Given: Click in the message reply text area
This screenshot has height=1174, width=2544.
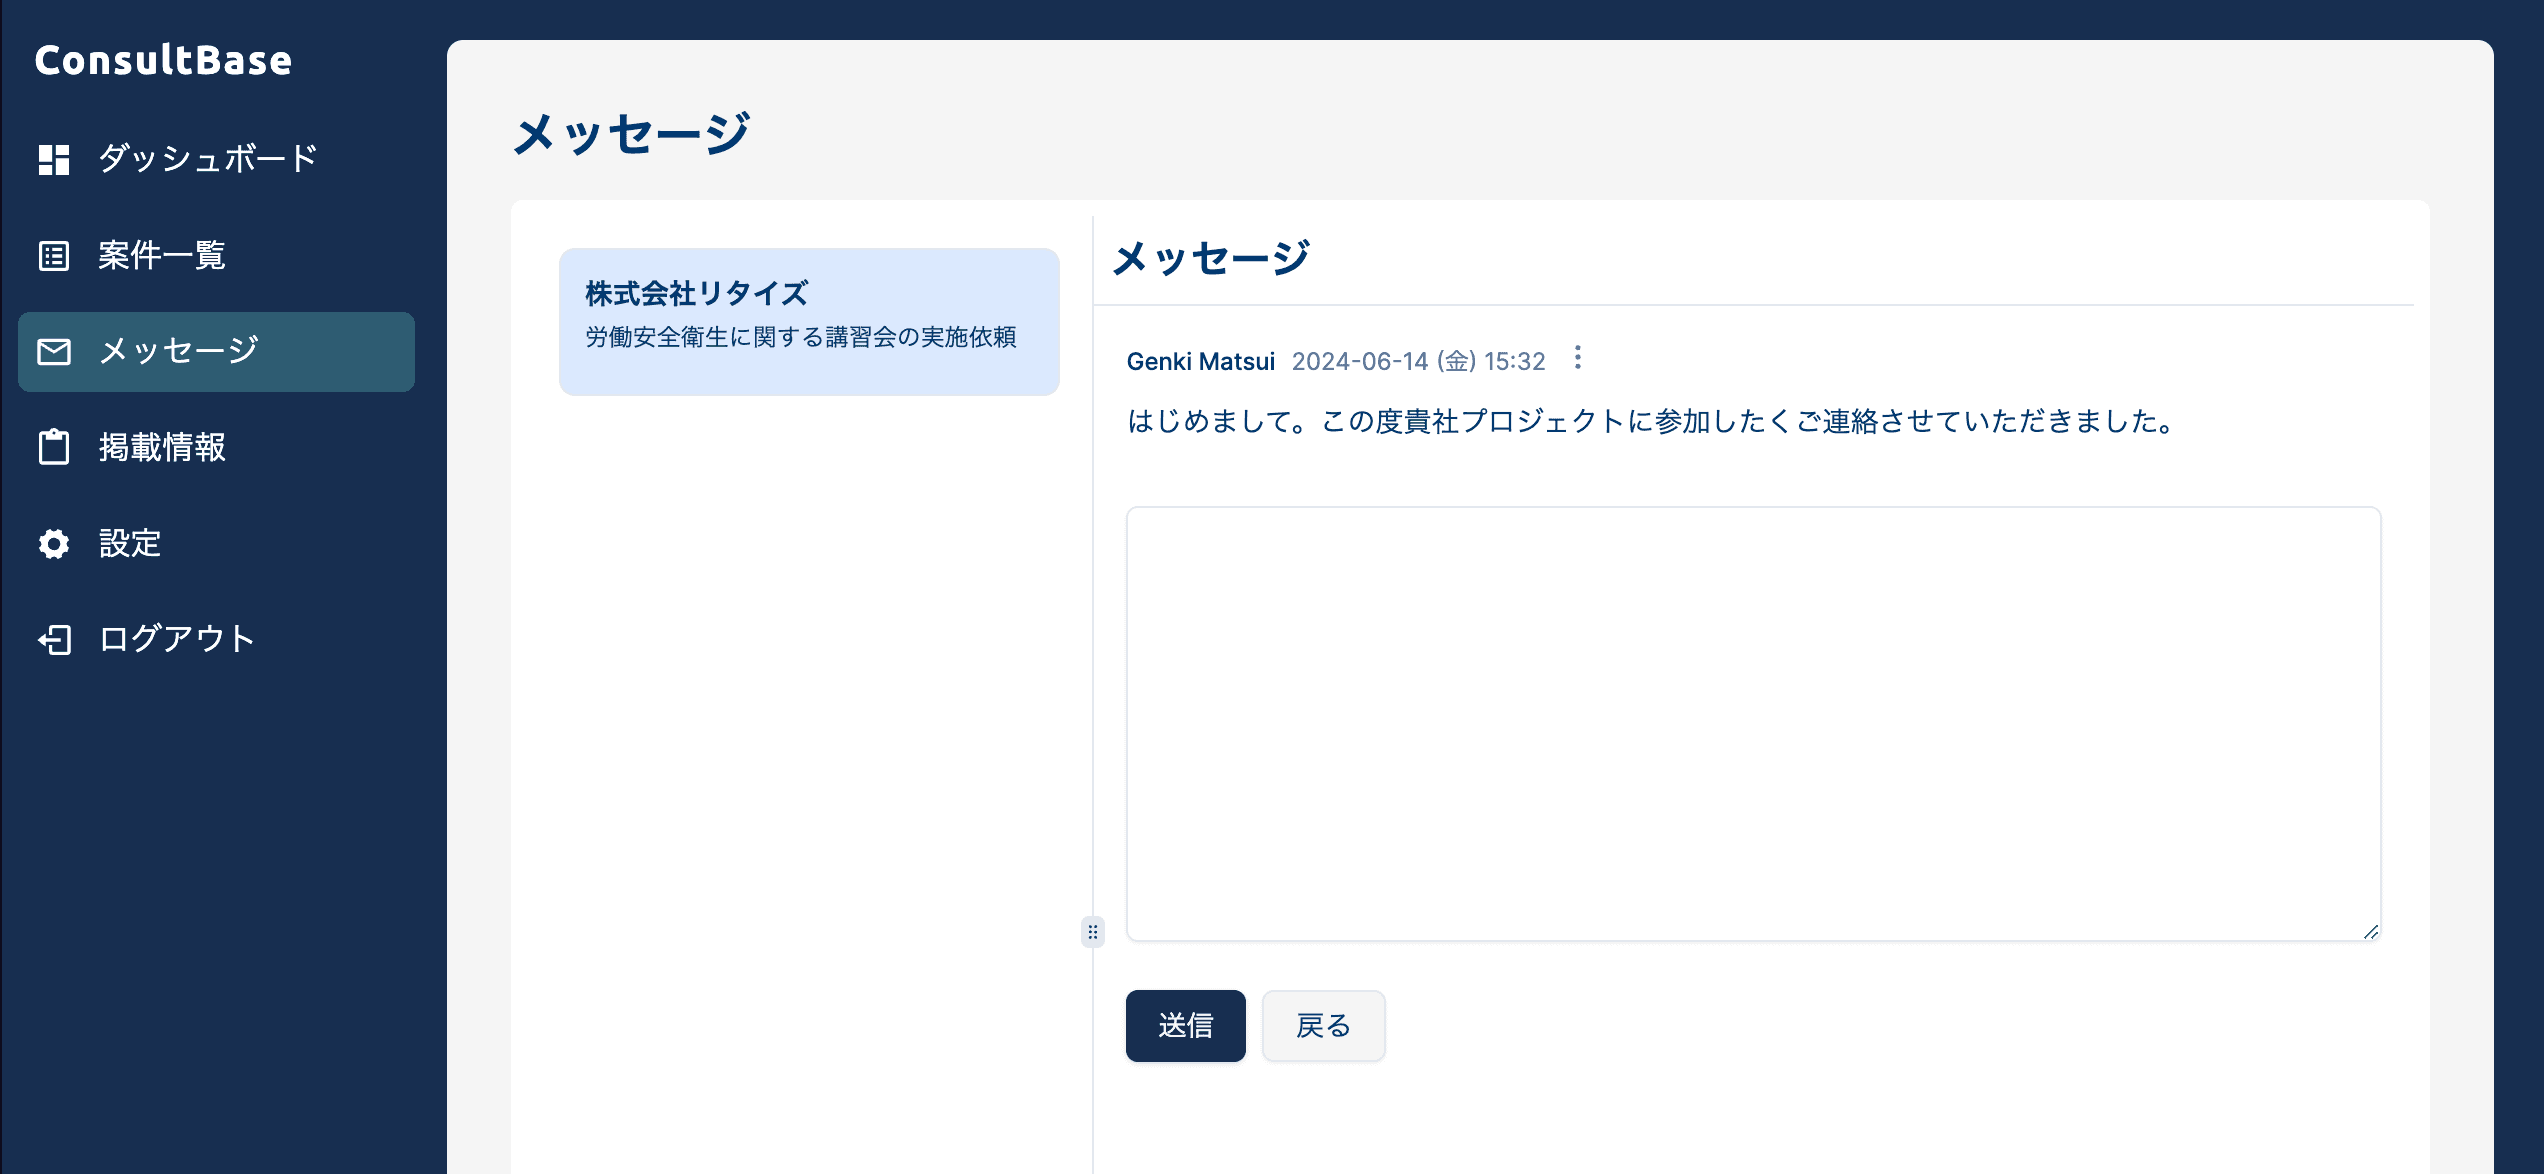Looking at the screenshot, I should [1752, 722].
